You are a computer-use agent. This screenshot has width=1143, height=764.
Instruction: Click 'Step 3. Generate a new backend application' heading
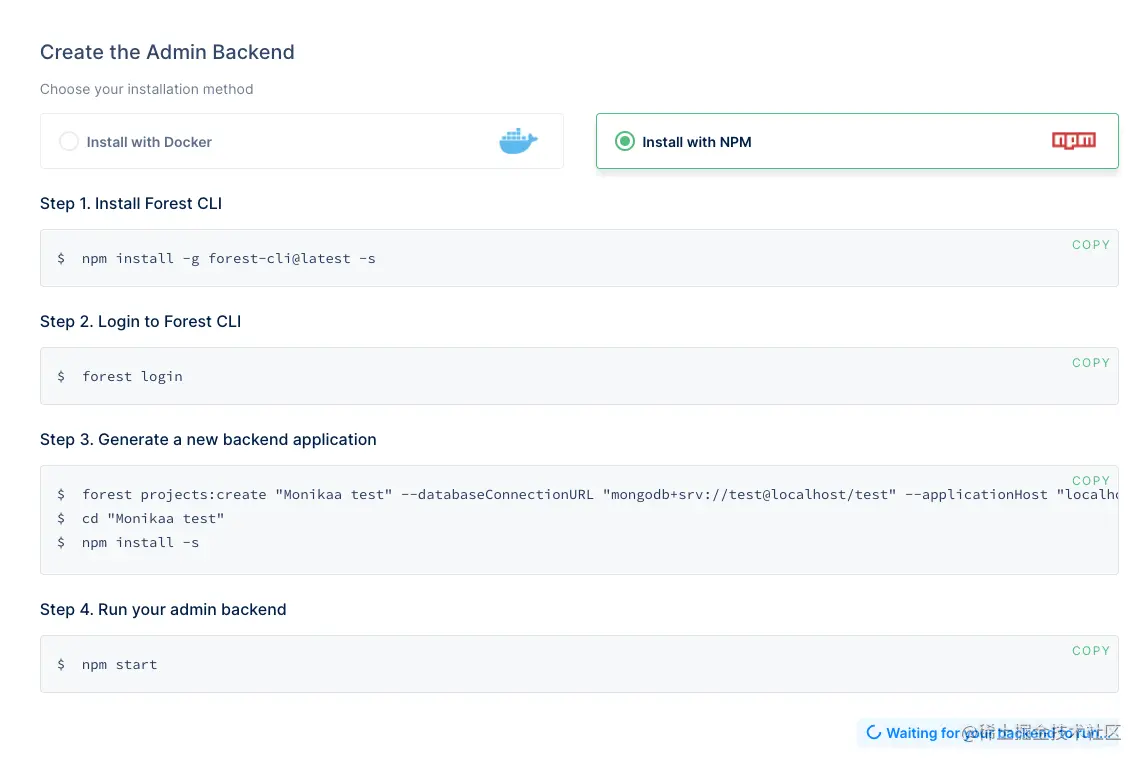click(208, 440)
